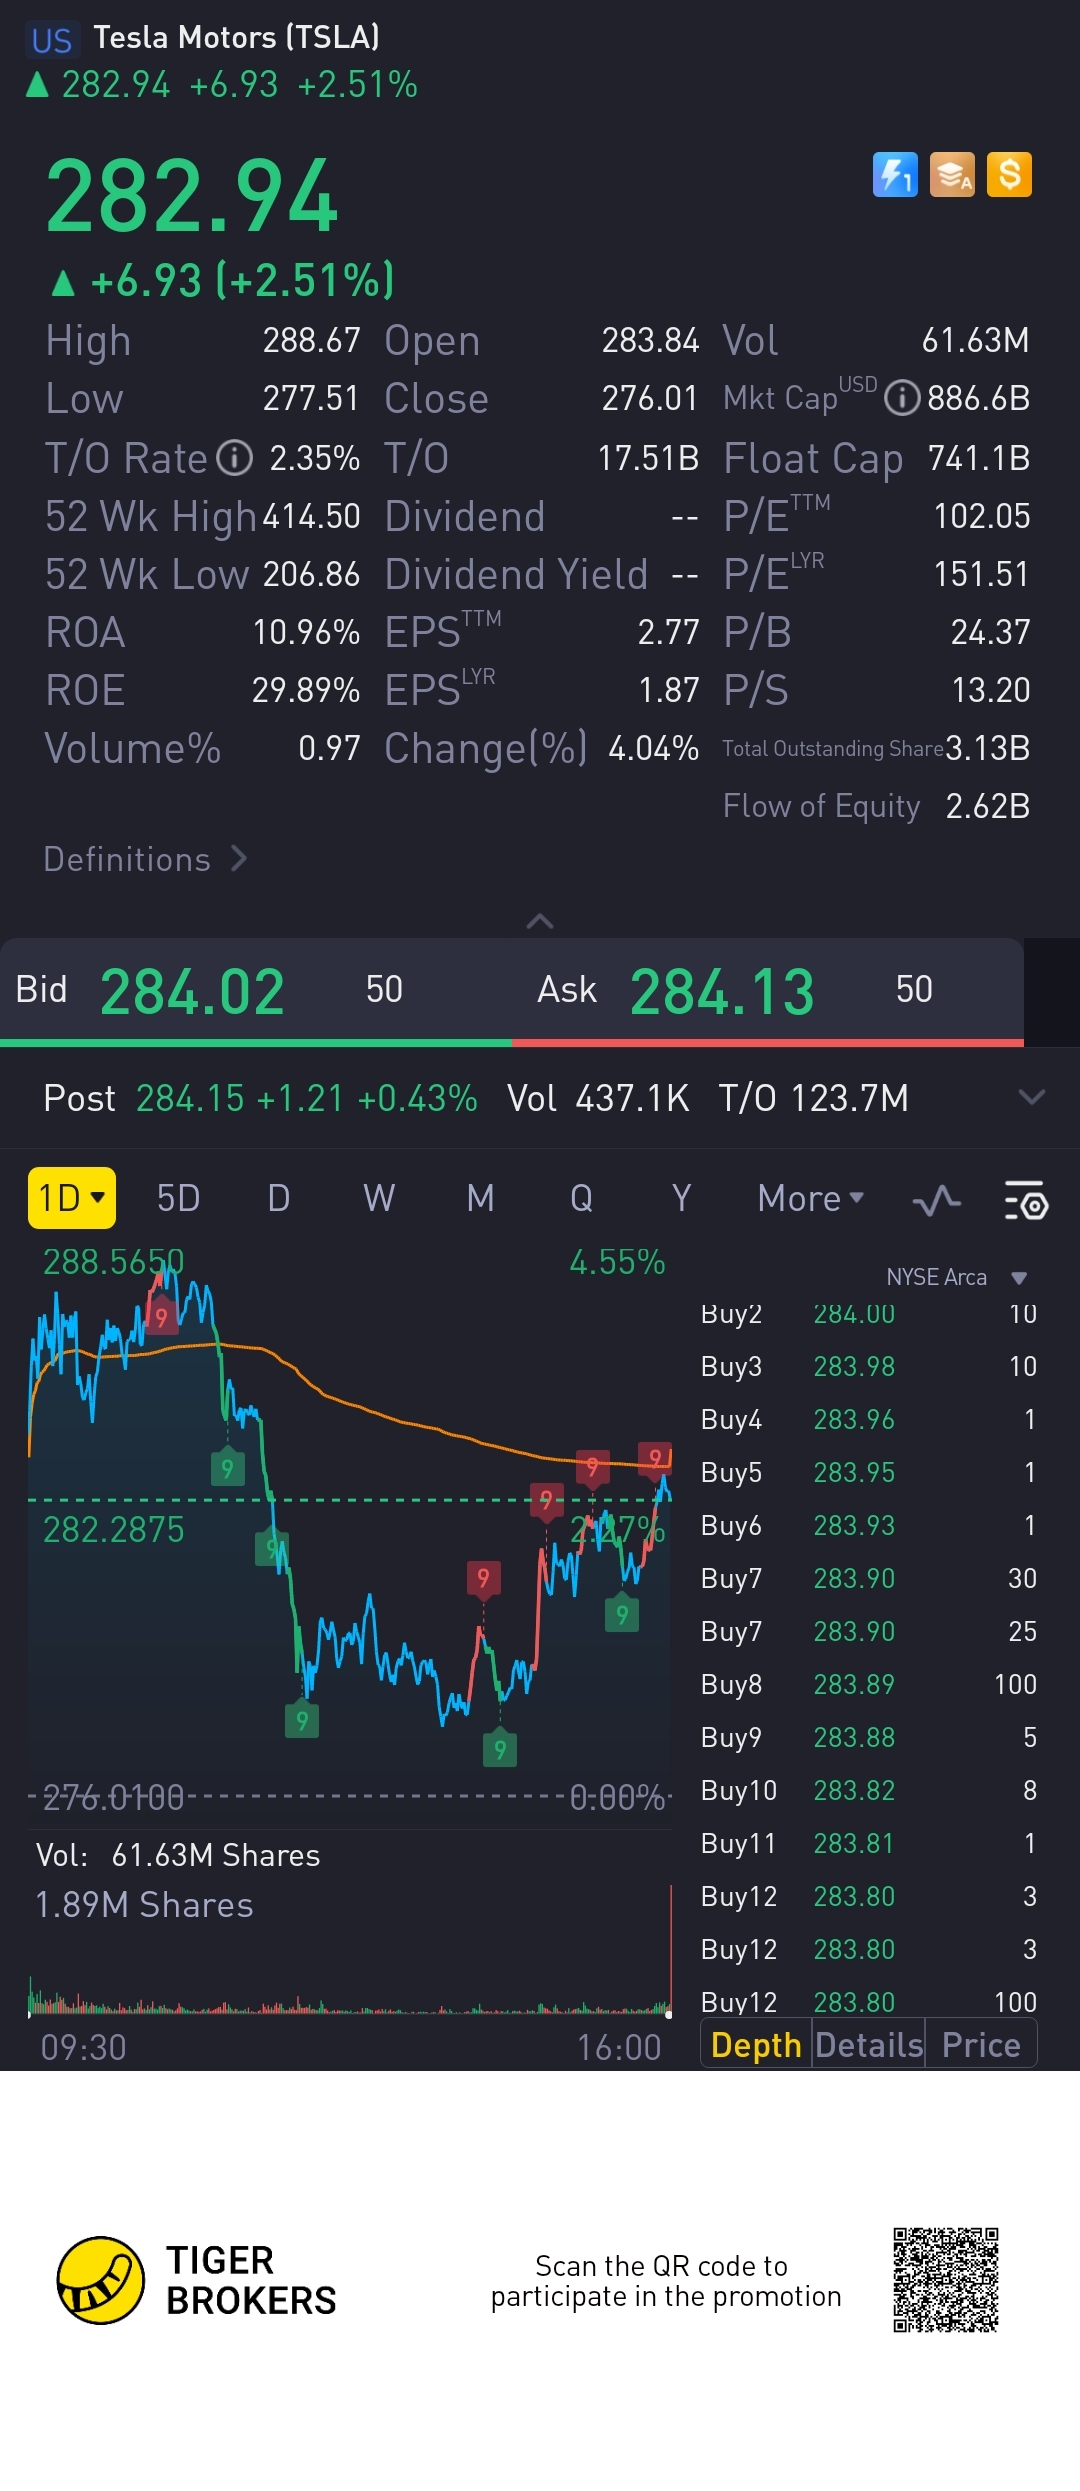Screen dimensions: 1080x2491
Task: Tap the large 282.94 price
Action: click(x=192, y=197)
